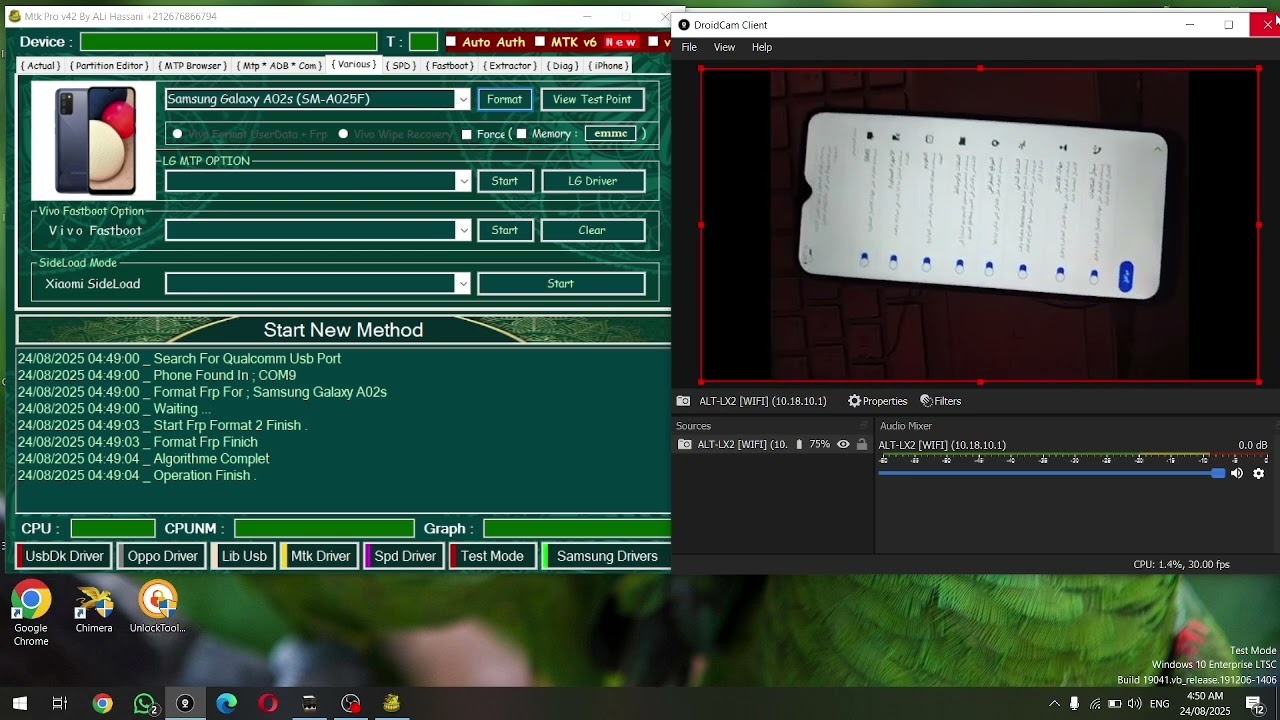Click the Mtk Driver button
This screenshot has width=1280, height=720.
pos(319,556)
